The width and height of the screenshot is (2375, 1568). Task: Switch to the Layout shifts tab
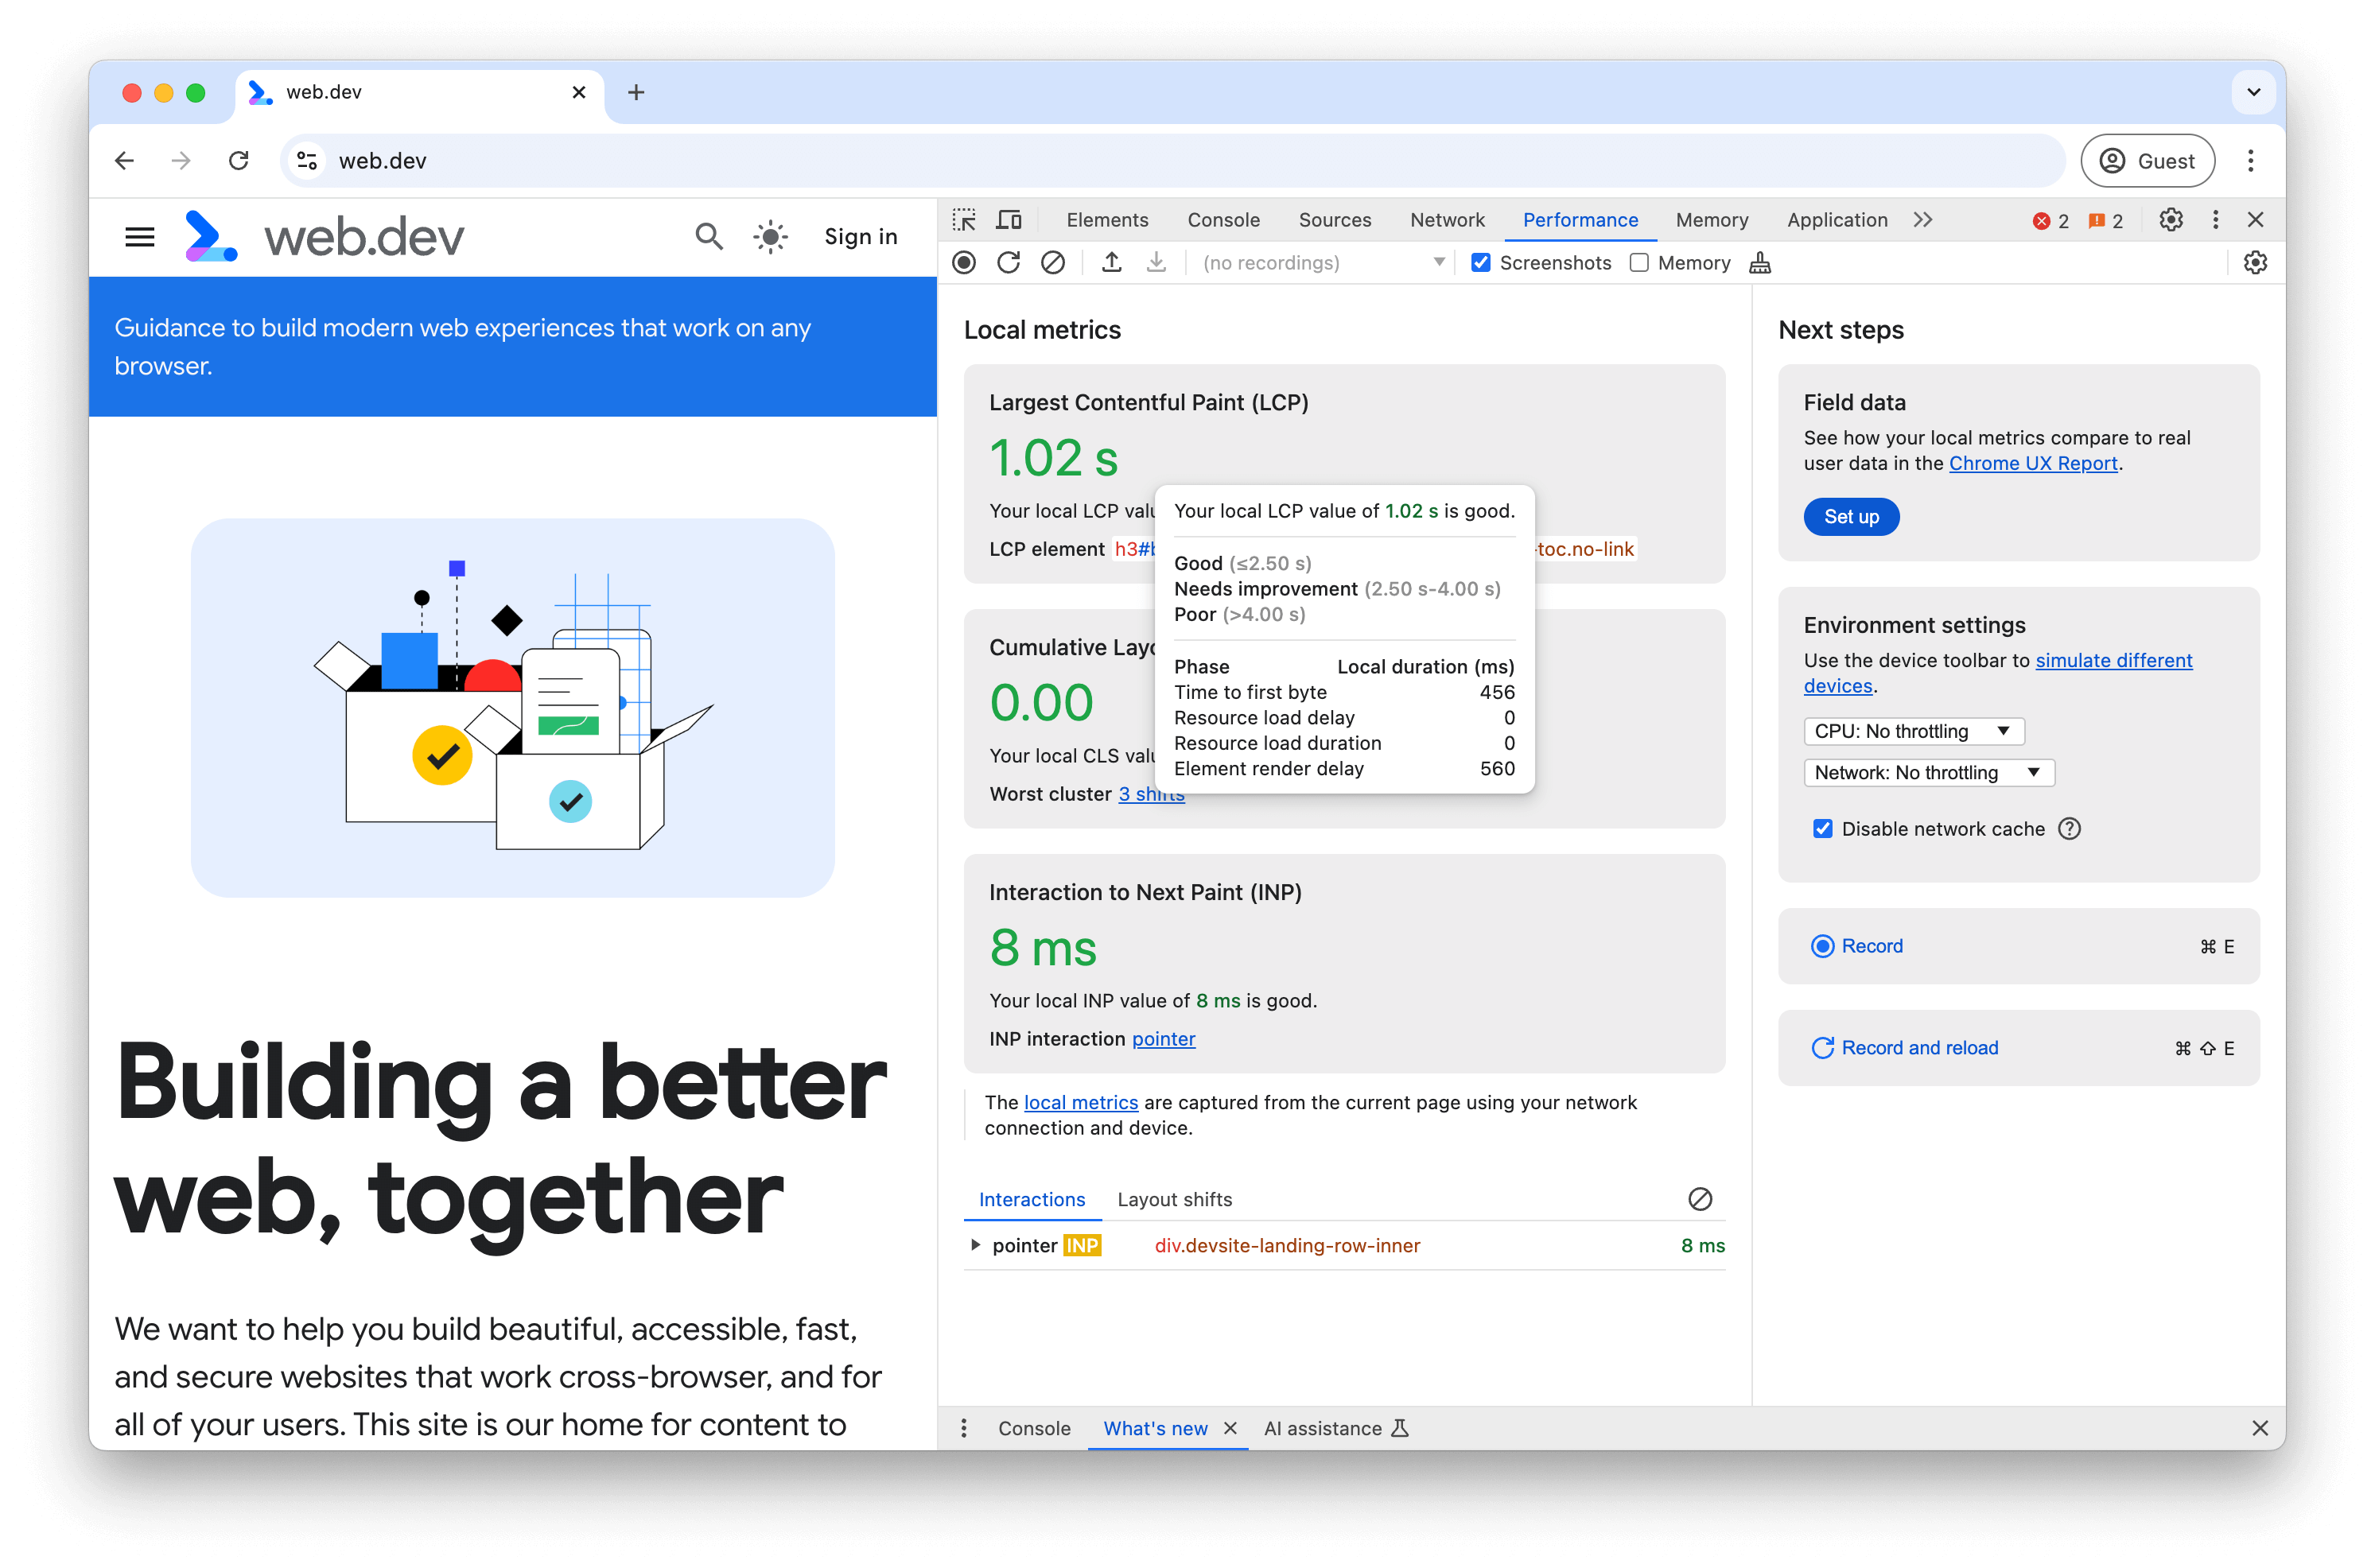coord(1174,1199)
